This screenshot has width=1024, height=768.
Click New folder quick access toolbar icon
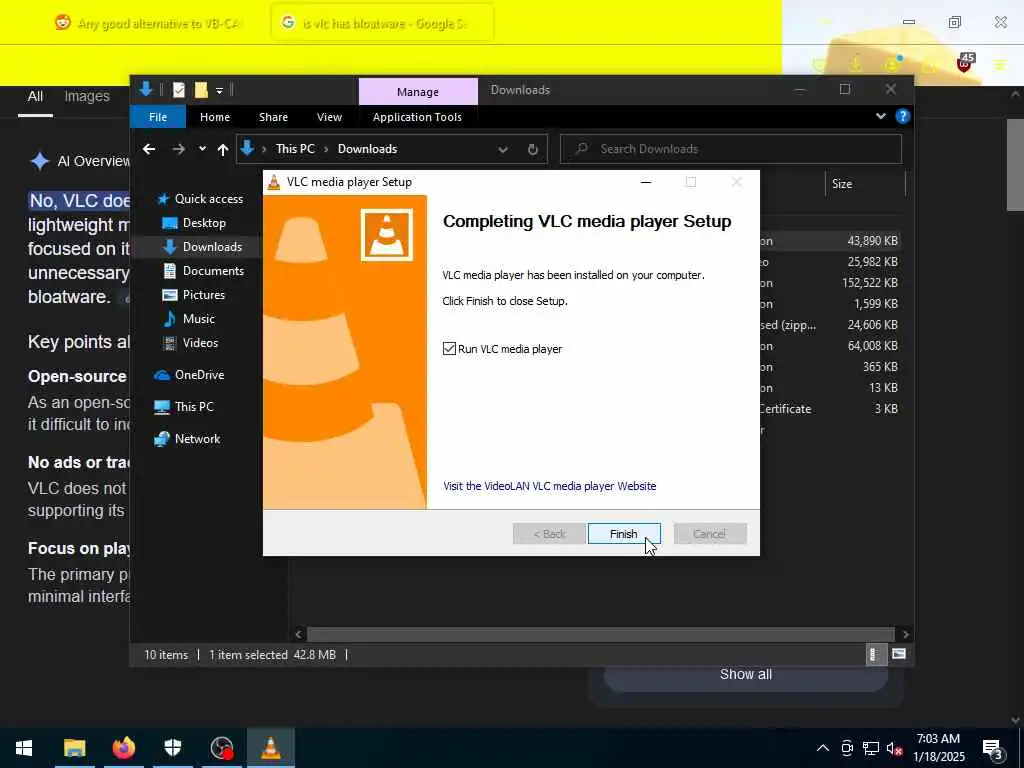point(201,90)
